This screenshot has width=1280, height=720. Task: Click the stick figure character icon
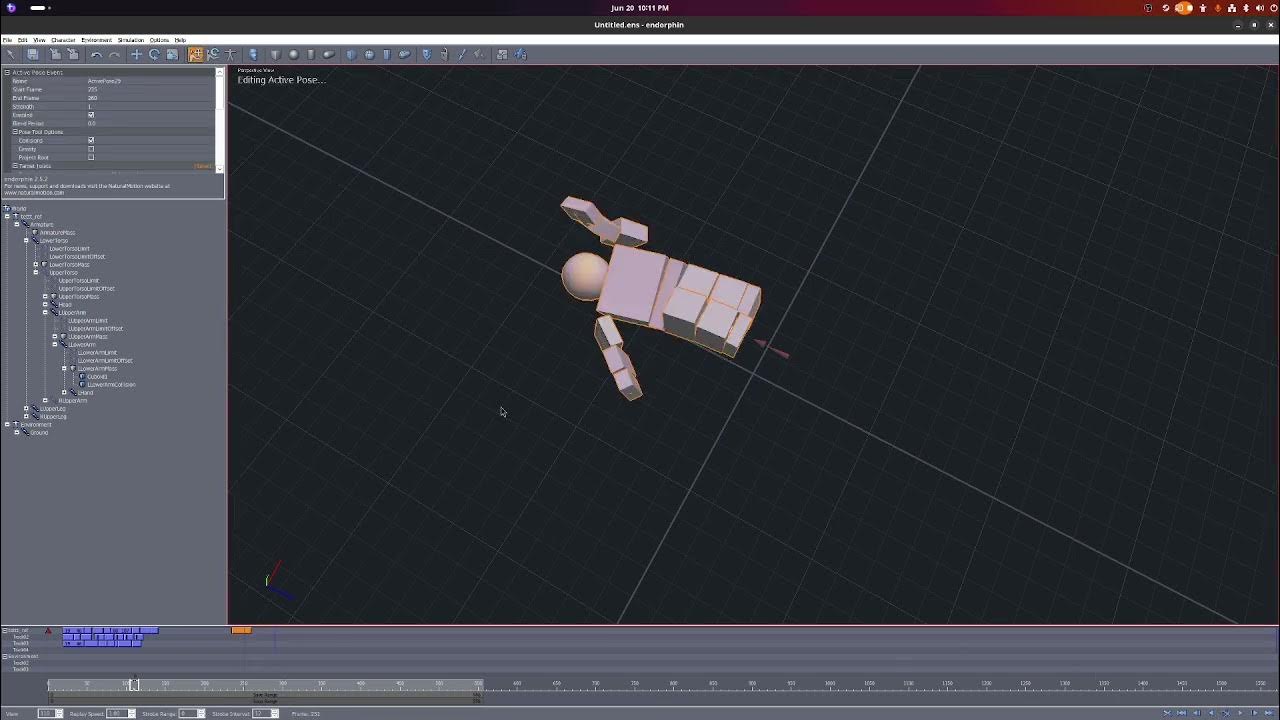coord(231,54)
